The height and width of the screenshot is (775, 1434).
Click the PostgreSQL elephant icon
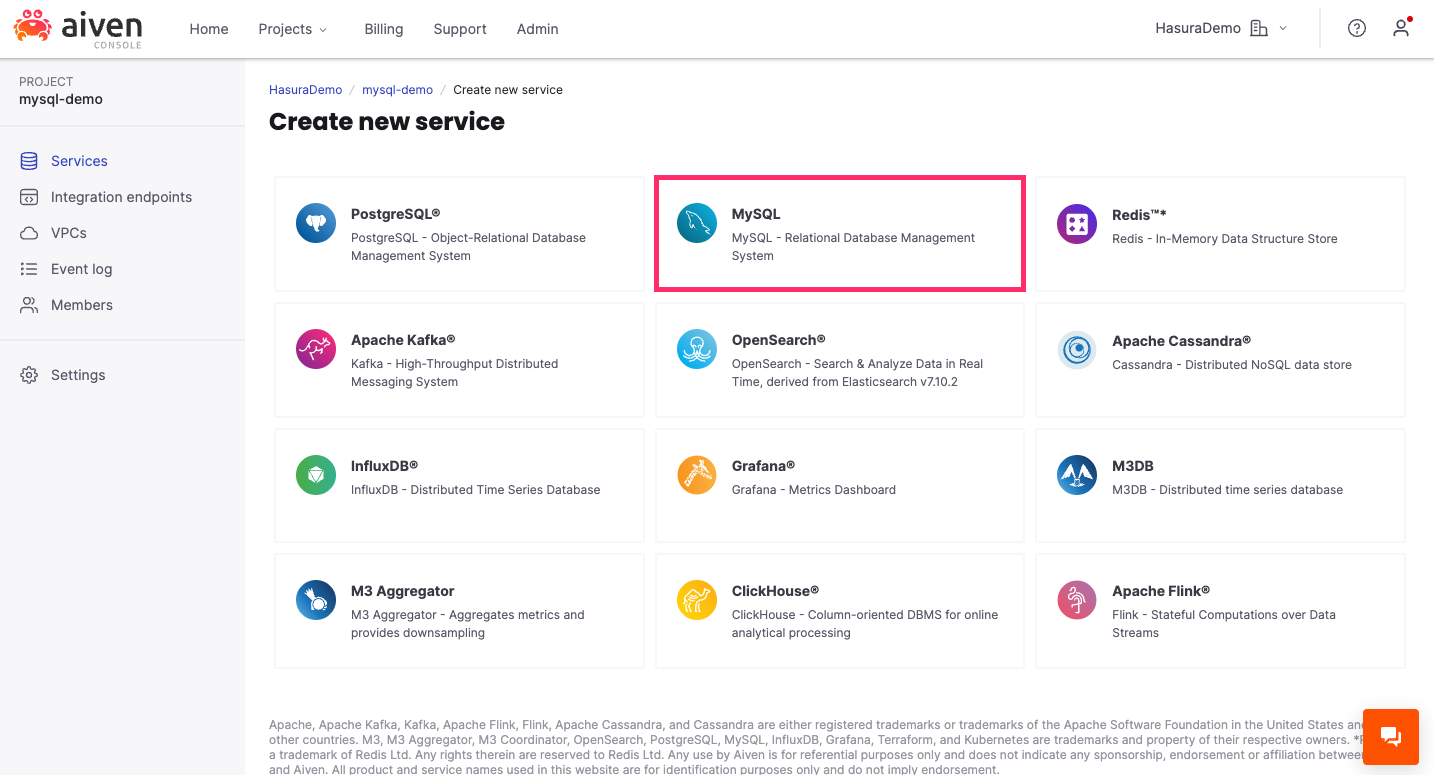[x=316, y=223]
